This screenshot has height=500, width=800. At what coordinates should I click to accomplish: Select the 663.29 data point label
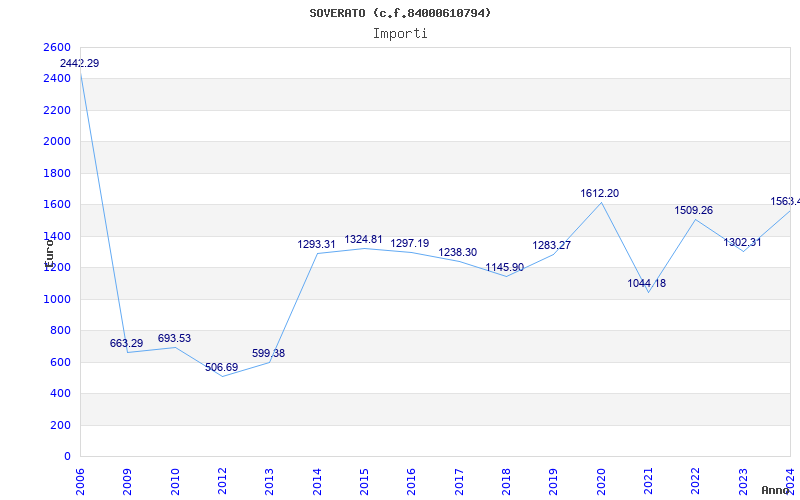point(126,344)
